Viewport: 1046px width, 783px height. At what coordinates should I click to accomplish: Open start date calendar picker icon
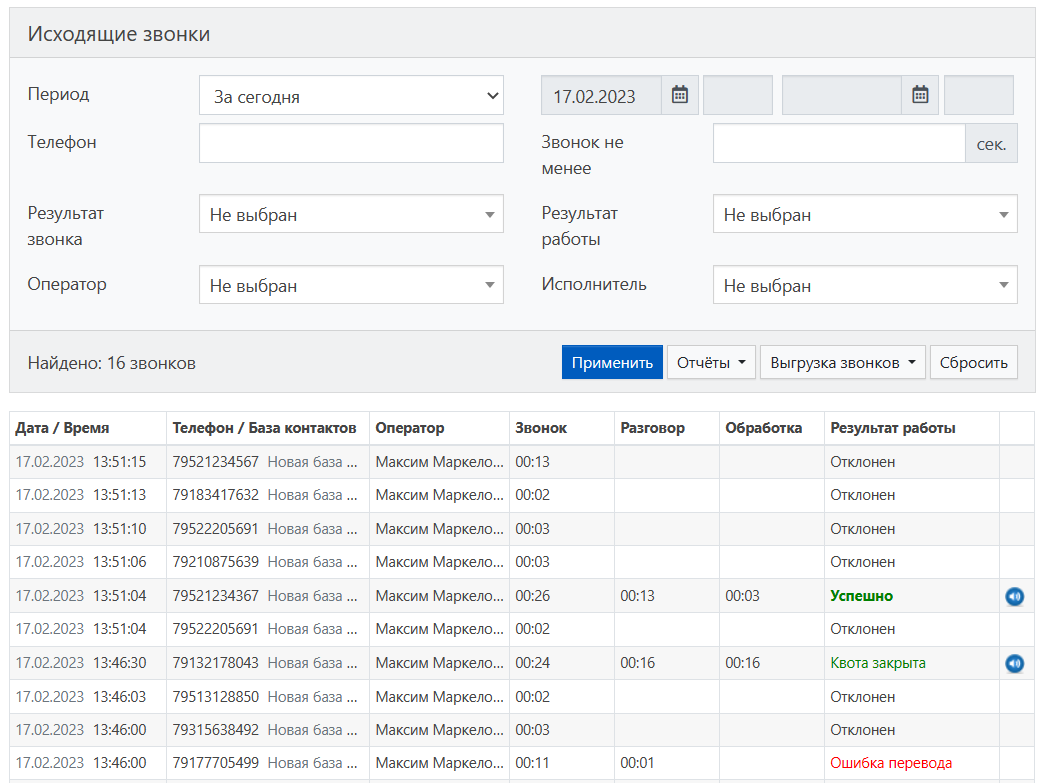[680, 96]
